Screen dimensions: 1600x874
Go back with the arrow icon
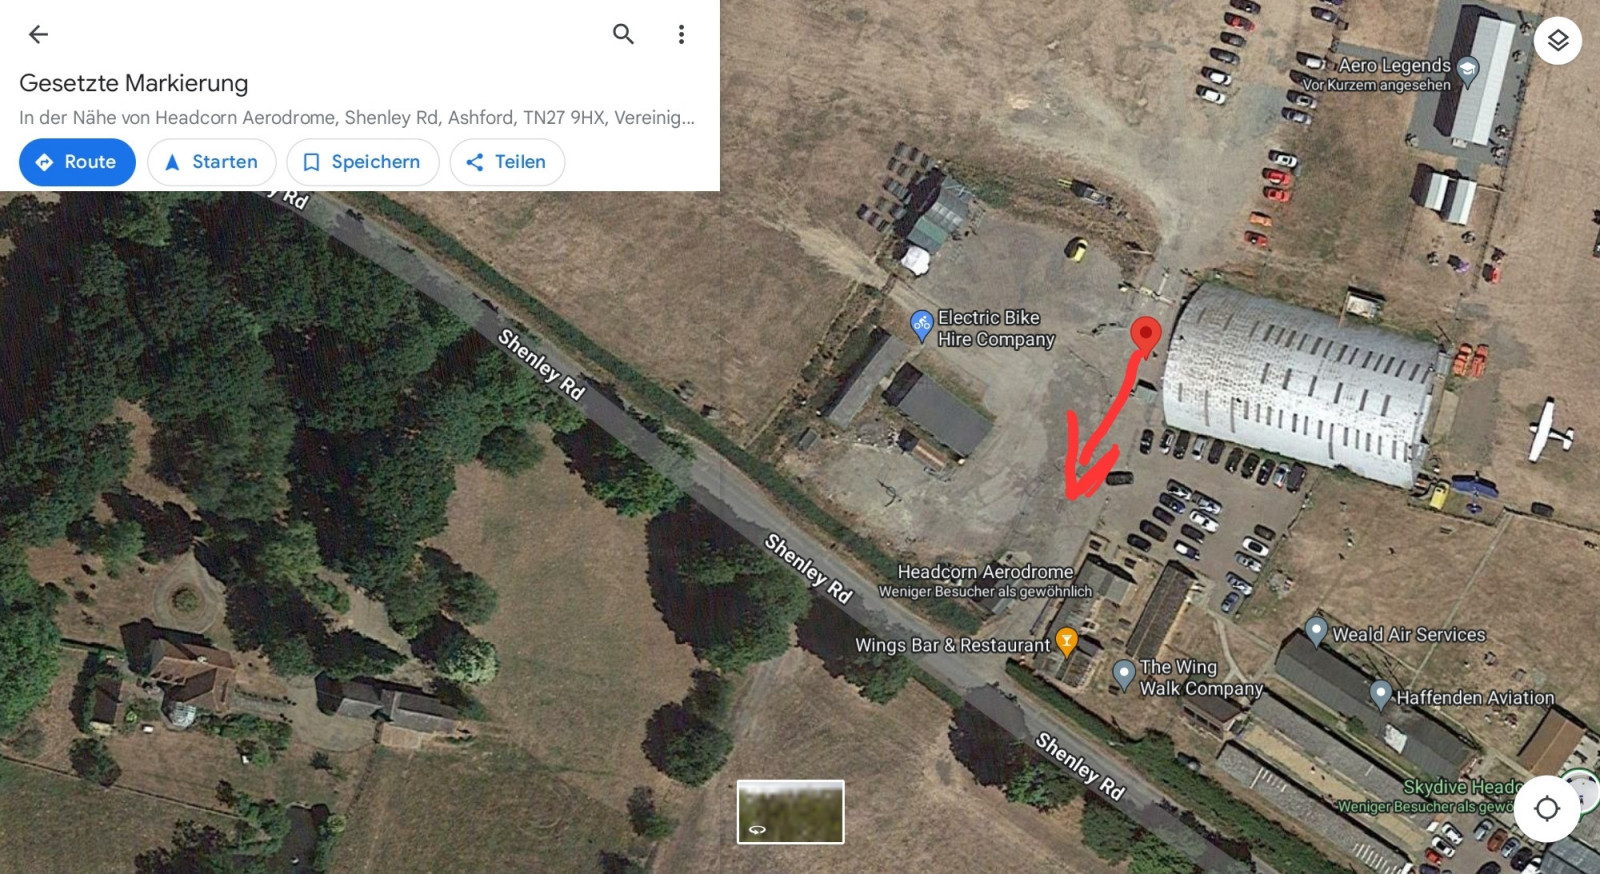38,34
